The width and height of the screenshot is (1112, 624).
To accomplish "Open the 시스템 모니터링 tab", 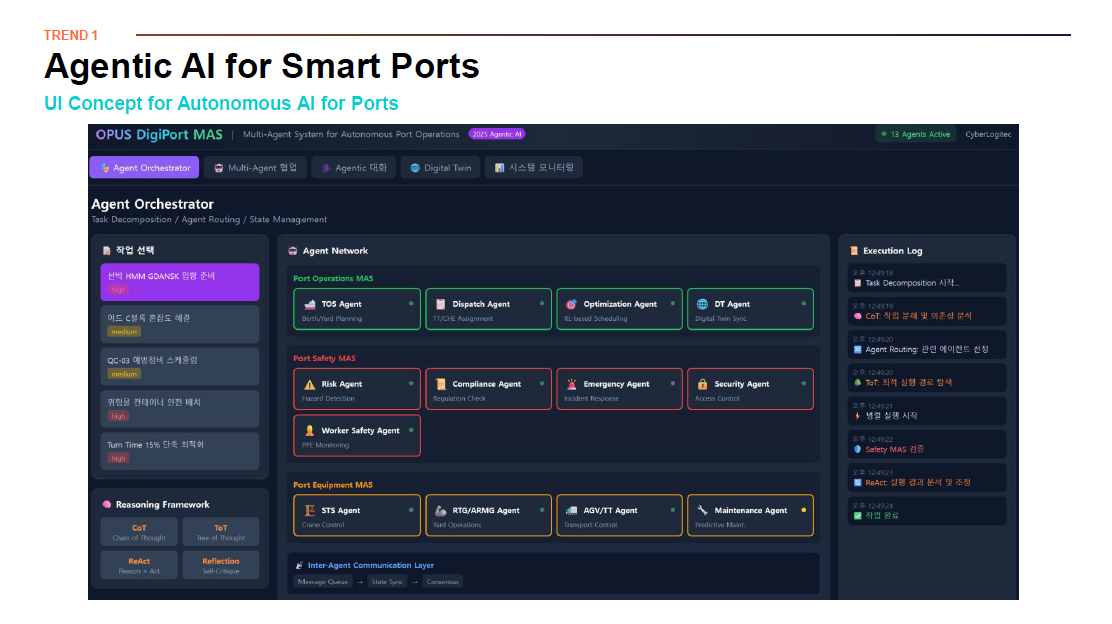I will point(533,168).
